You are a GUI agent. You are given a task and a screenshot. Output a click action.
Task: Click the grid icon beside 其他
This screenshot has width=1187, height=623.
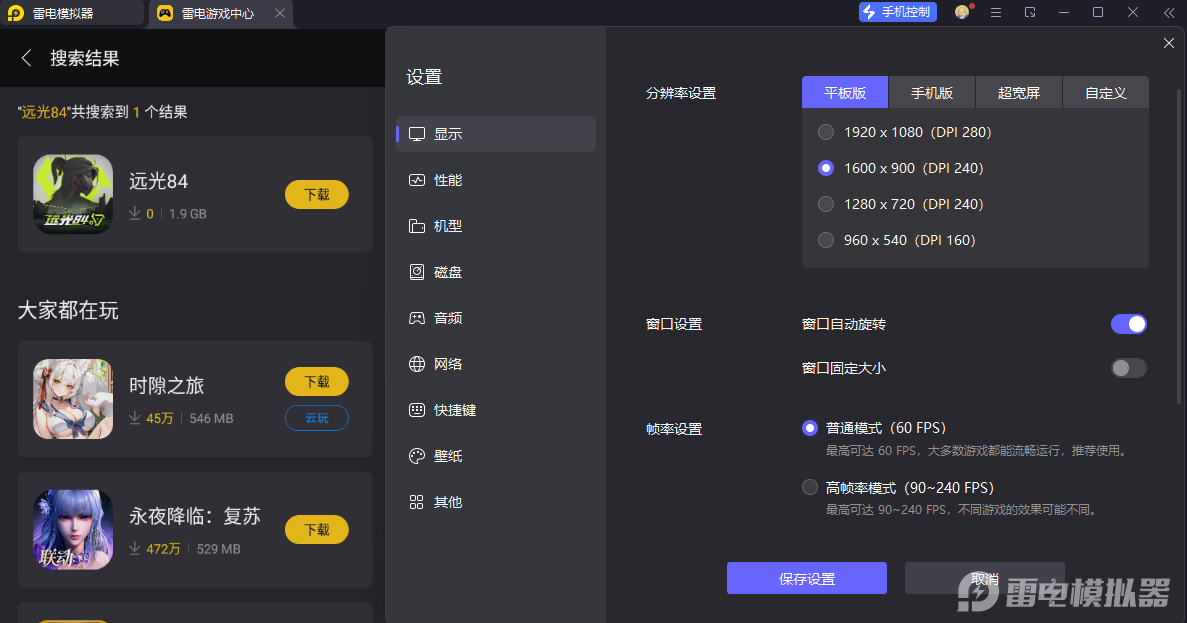pyautogui.click(x=416, y=503)
